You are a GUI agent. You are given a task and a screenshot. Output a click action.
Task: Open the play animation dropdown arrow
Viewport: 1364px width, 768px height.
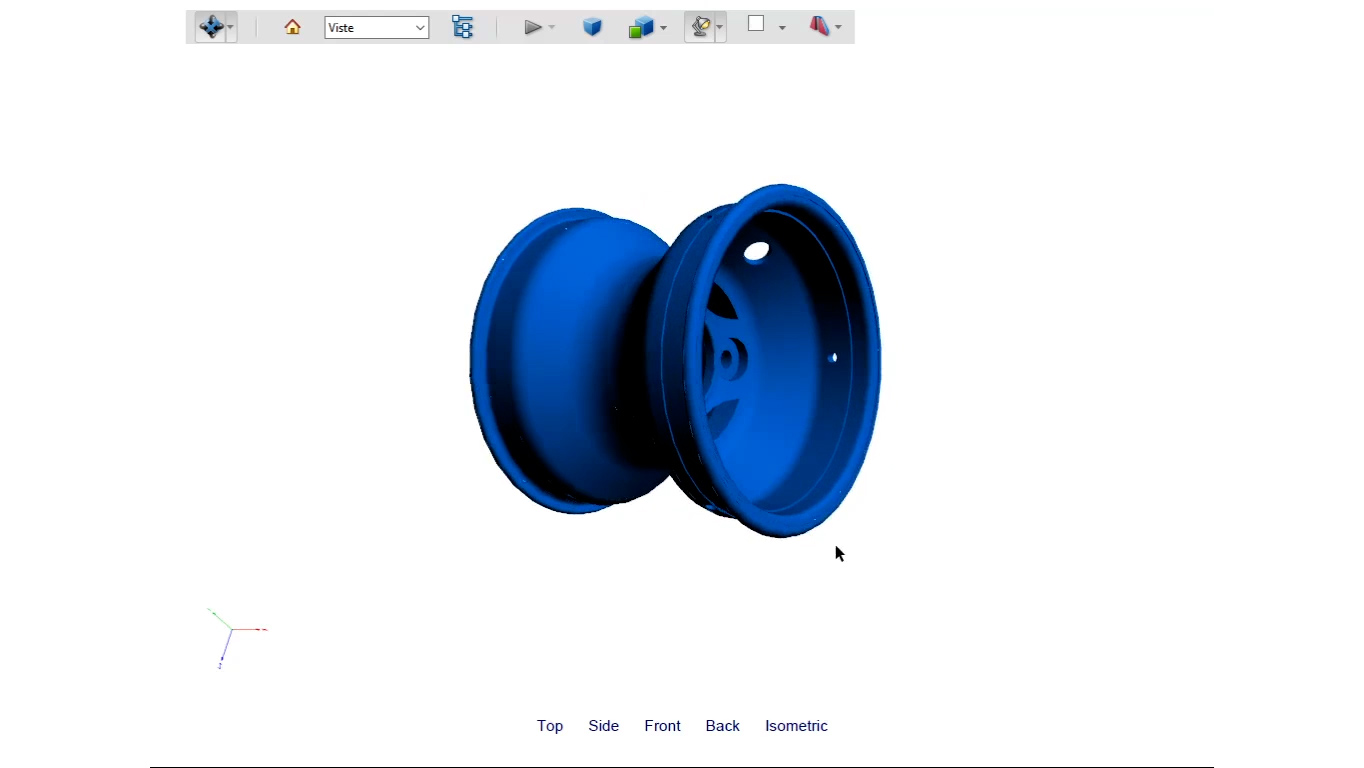[x=552, y=28]
